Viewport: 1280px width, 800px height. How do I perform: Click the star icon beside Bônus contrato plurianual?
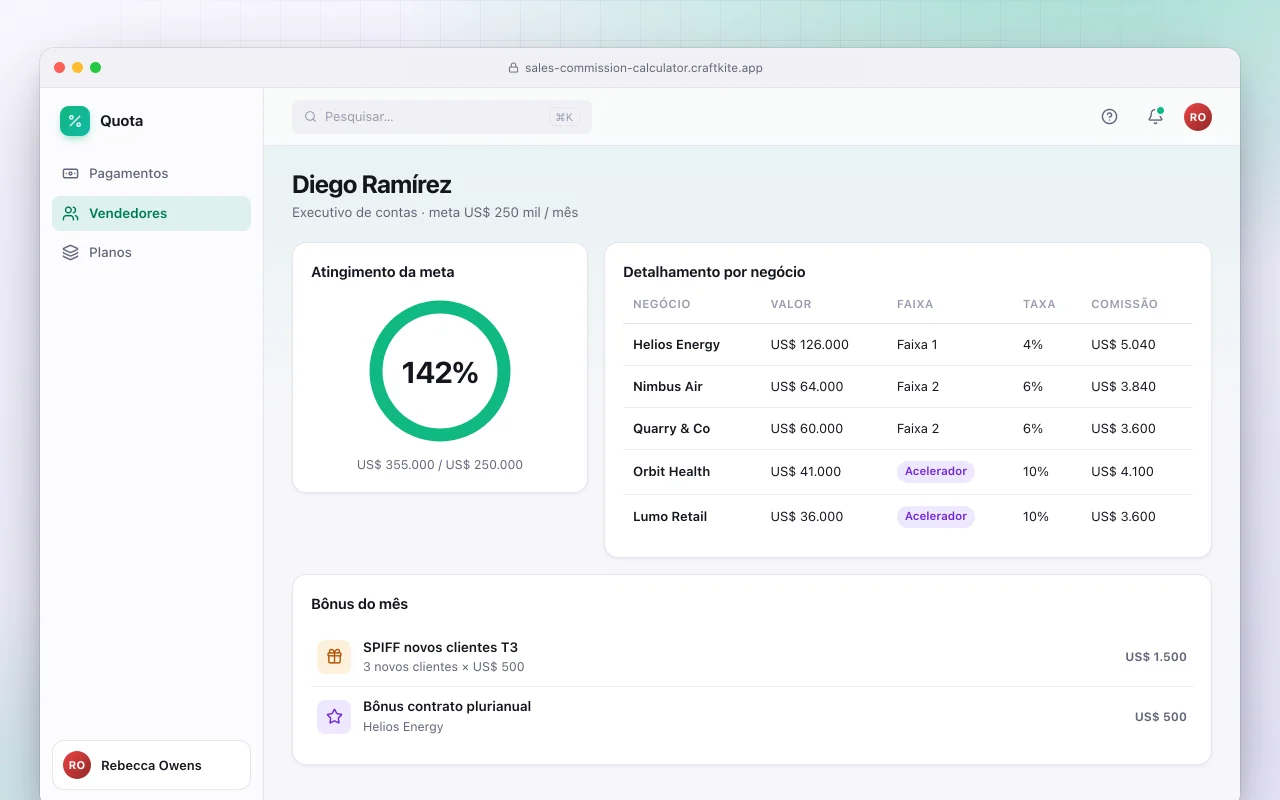point(334,717)
